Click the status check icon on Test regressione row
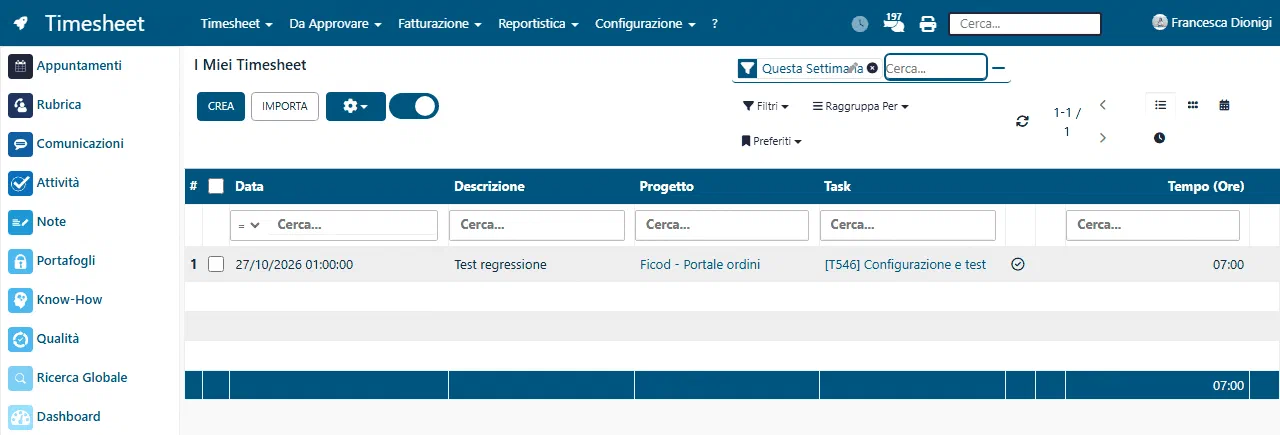Viewport: 1280px width, 435px height. (x=1018, y=265)
